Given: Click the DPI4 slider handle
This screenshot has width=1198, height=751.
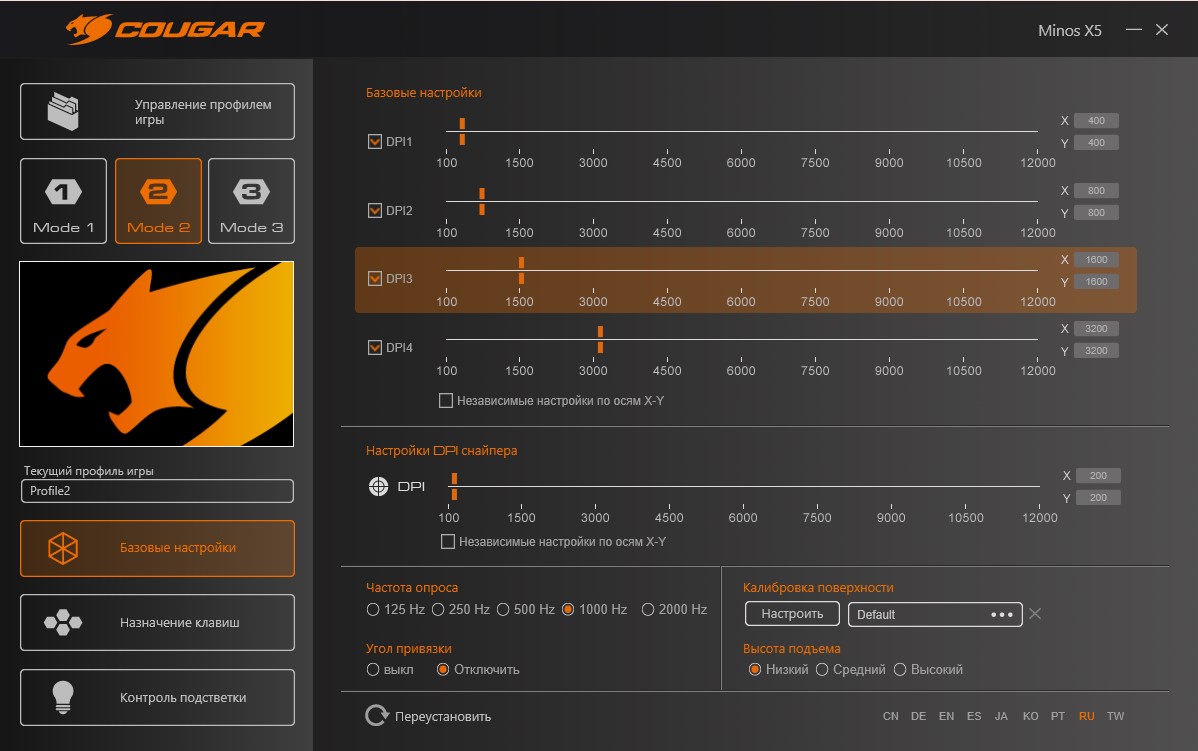Looking at the screenshot, I should click(x=601, y=339).
